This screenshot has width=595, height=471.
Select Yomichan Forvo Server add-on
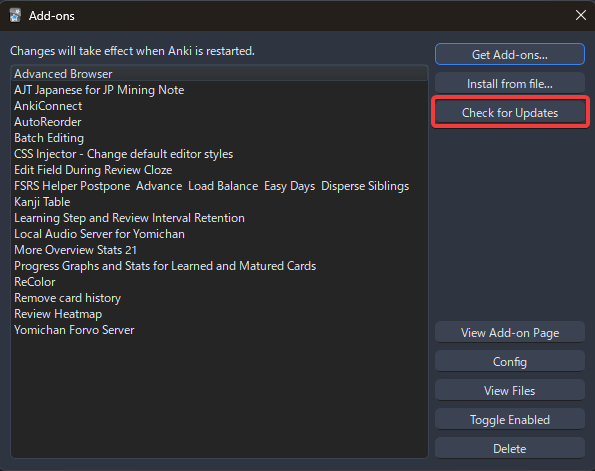[x=219, y=330]
